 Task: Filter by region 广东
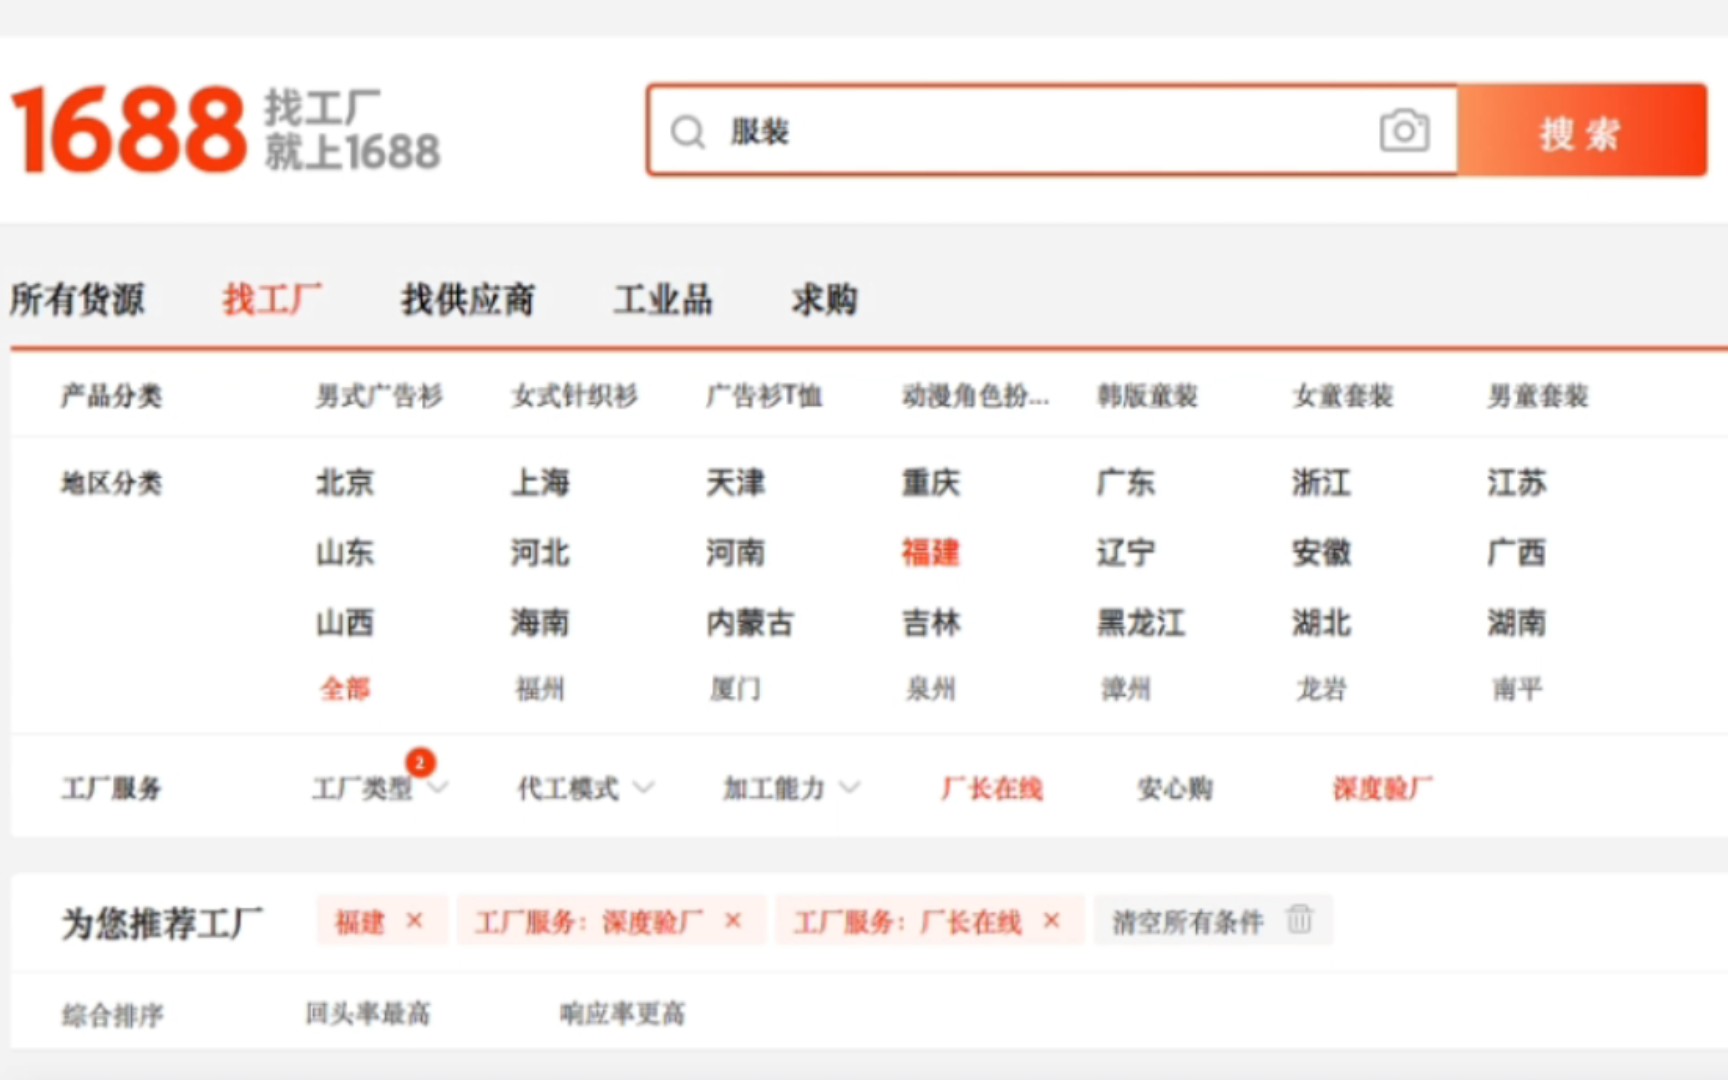point(1126,483)
